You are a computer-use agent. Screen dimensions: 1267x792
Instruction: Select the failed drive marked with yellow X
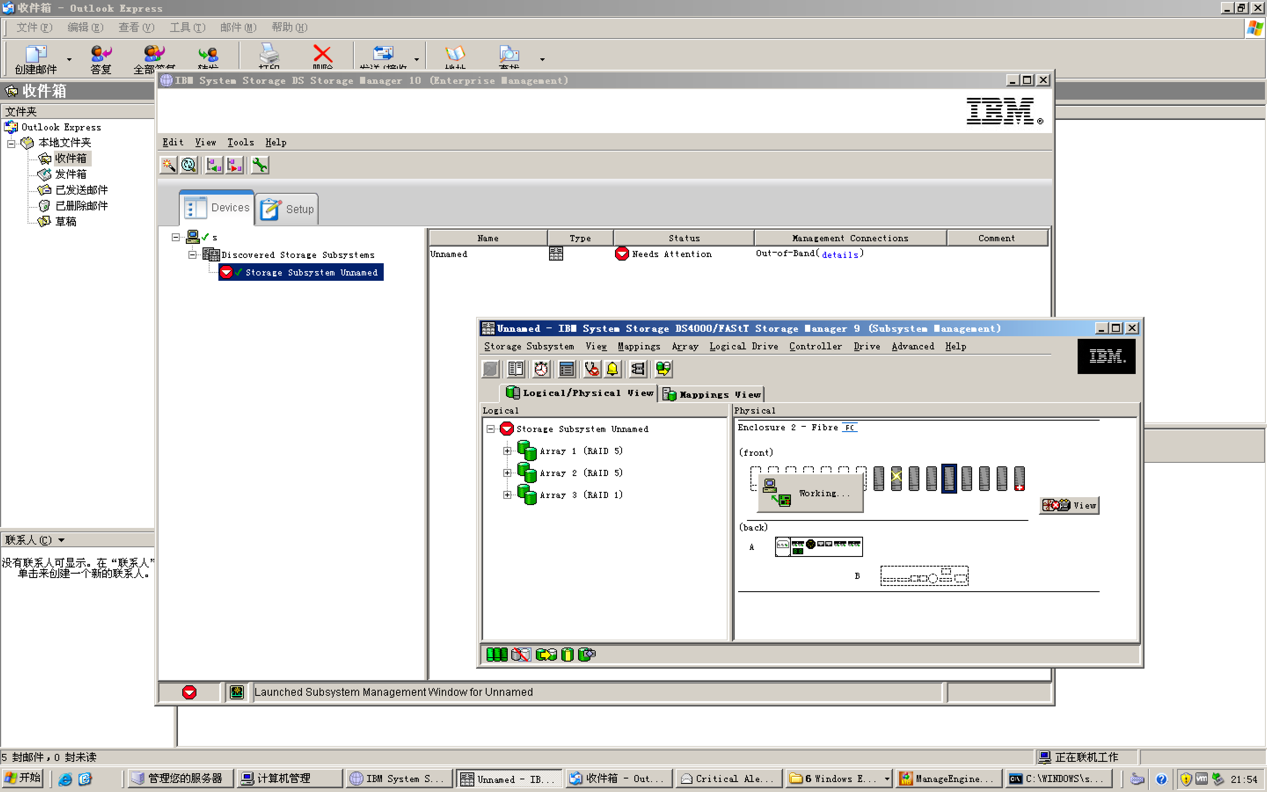click(896, 478)
